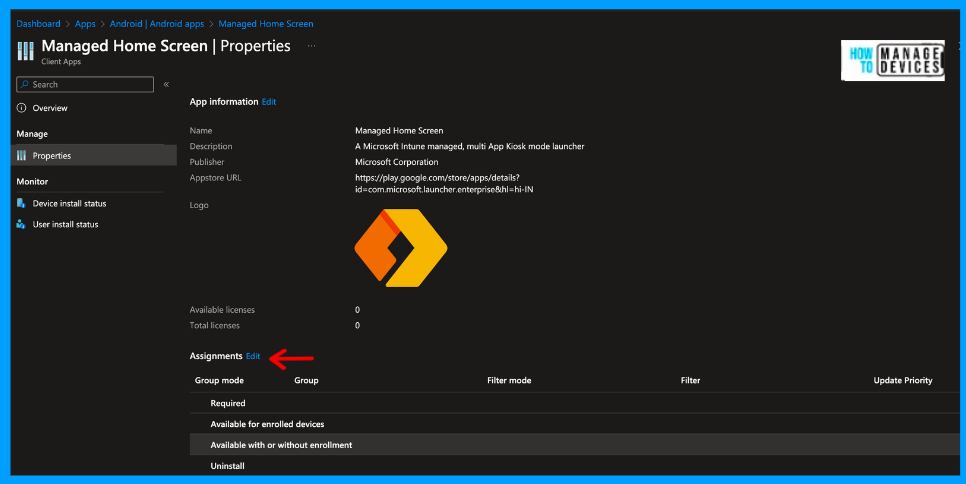The image size is (966, 484).
Task: Collapse the sidebar with double chevron
Action: click(x=166, y=84)
